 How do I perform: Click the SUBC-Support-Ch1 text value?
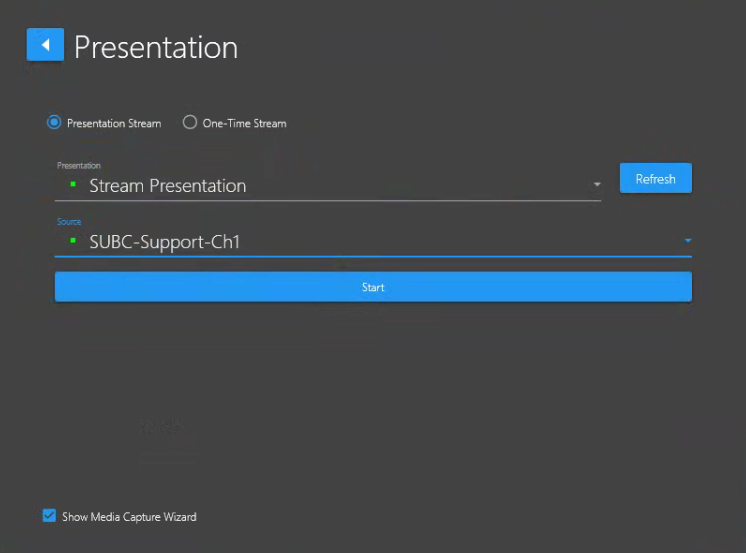pos(165,242)
